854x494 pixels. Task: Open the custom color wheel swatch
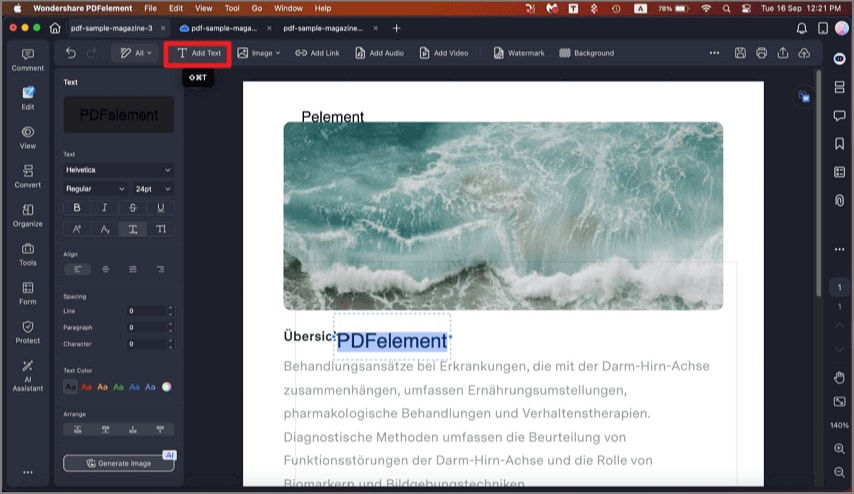pos(167,387)
